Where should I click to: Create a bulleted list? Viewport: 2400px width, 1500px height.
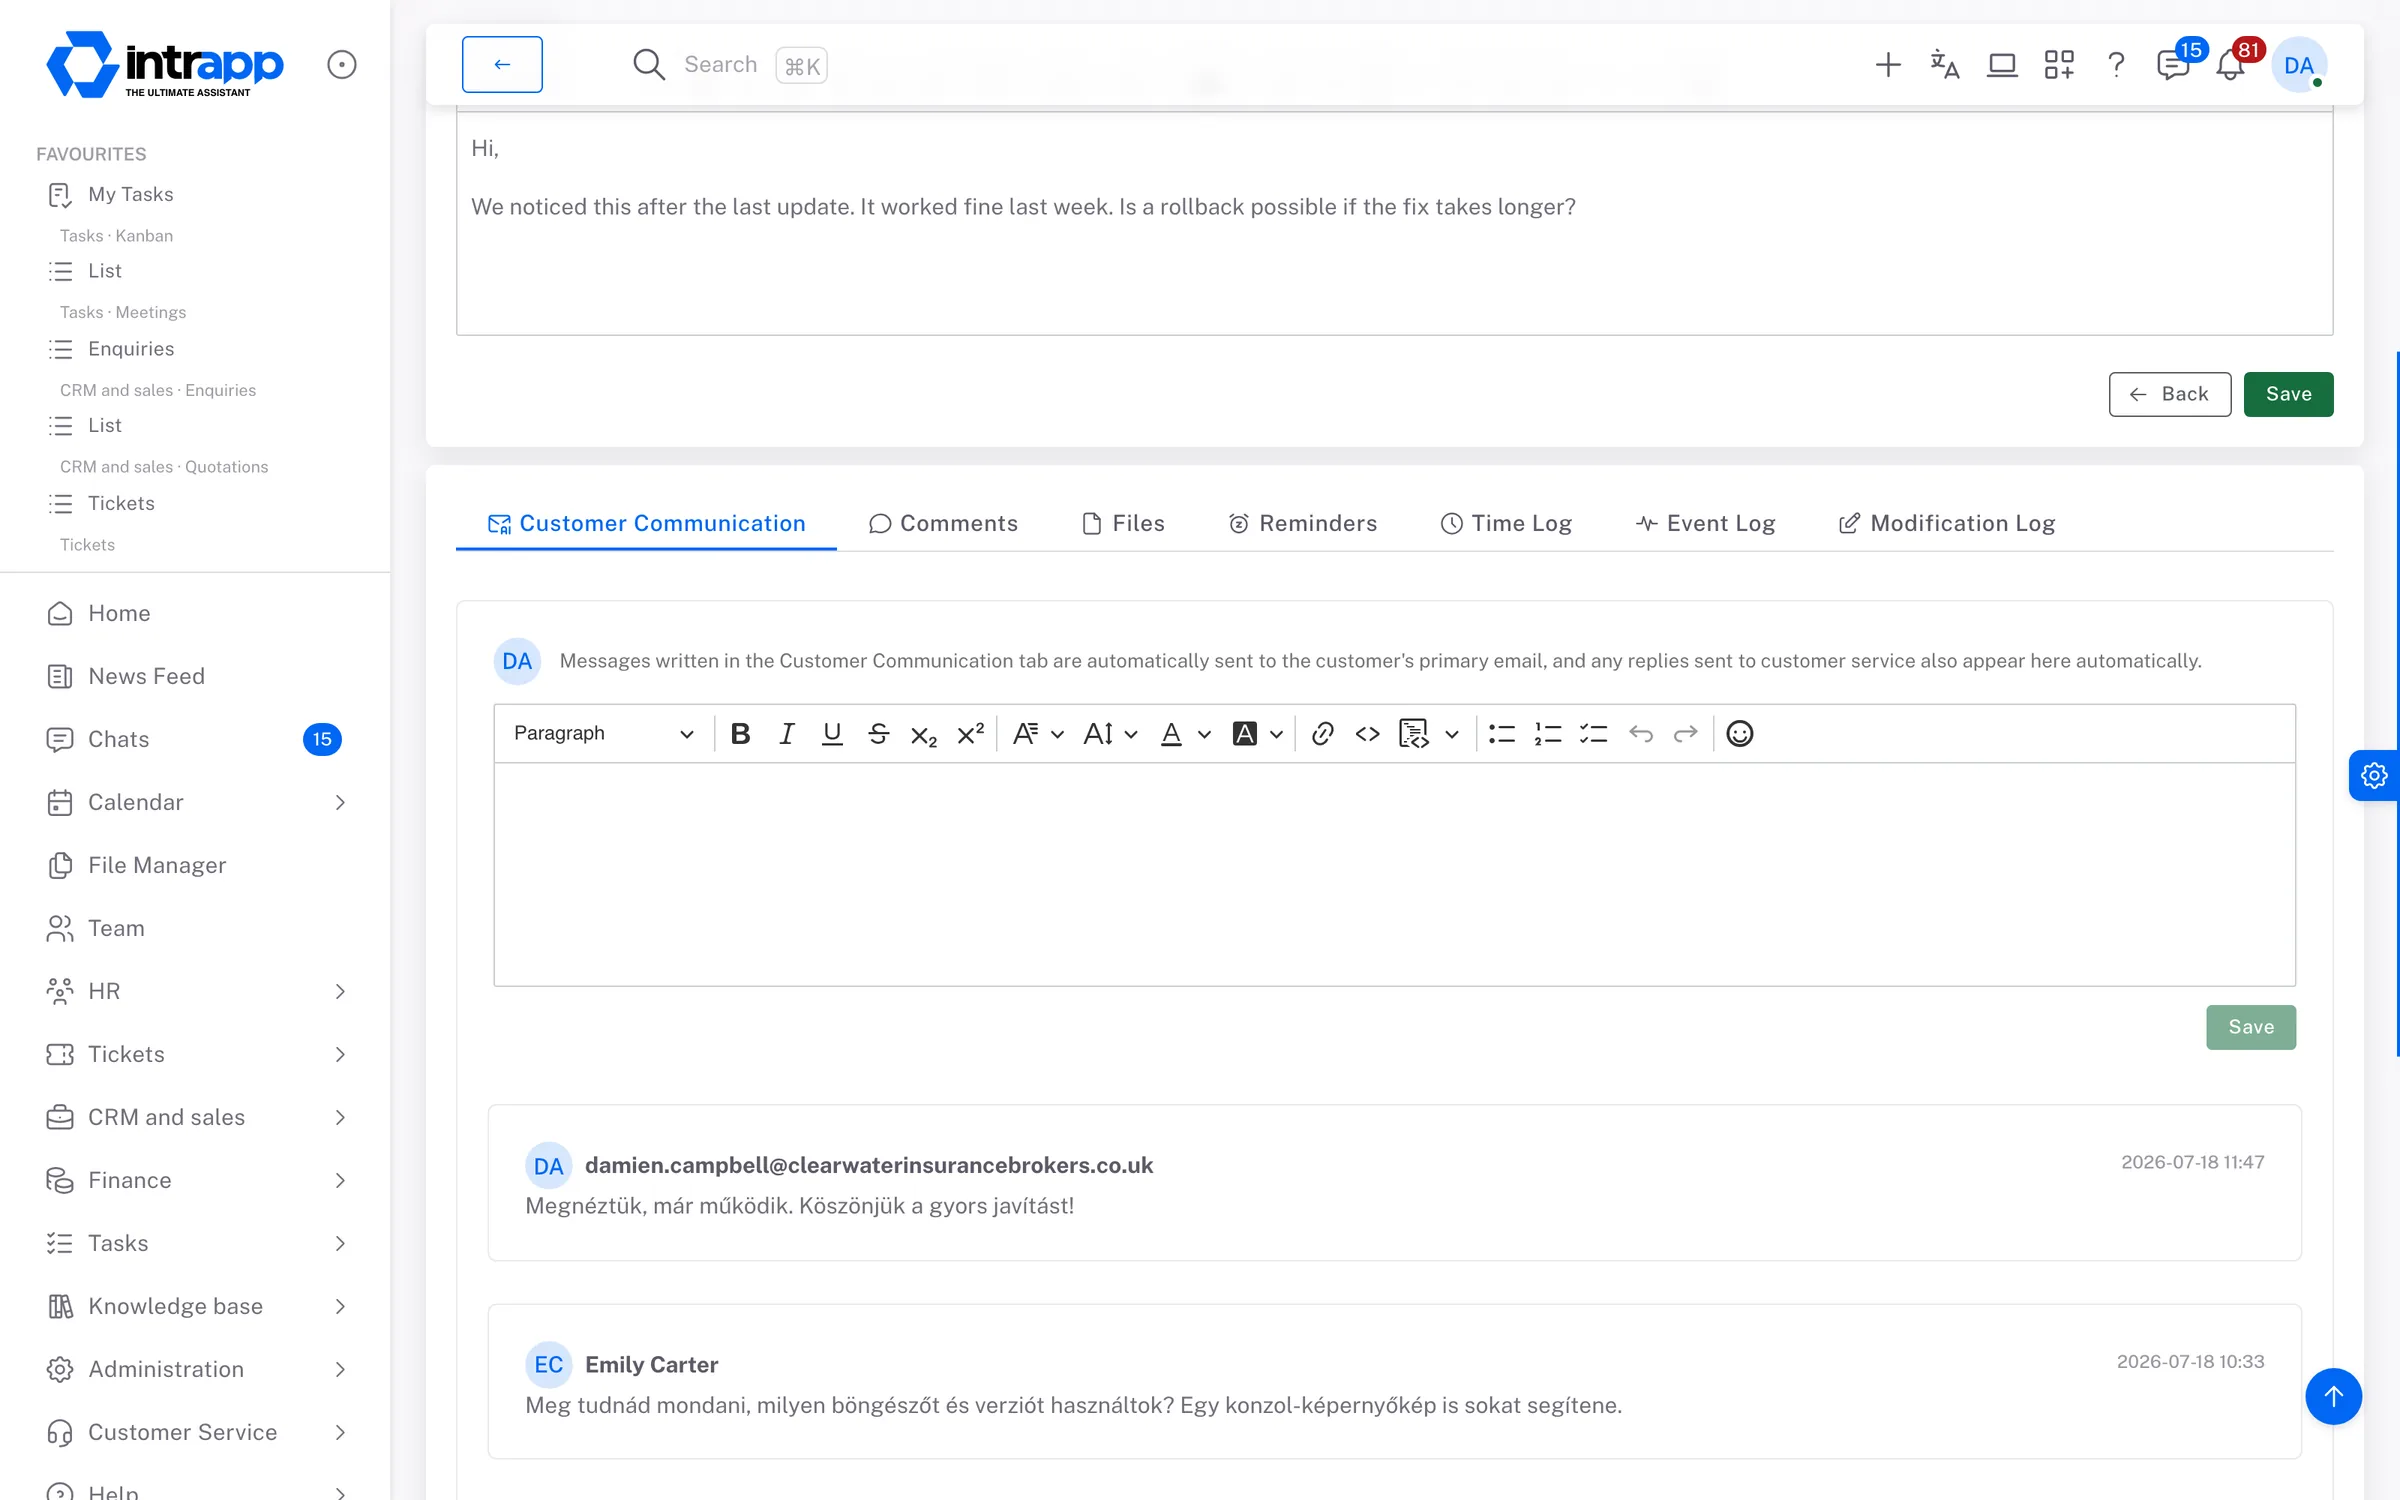(1501, 734)
